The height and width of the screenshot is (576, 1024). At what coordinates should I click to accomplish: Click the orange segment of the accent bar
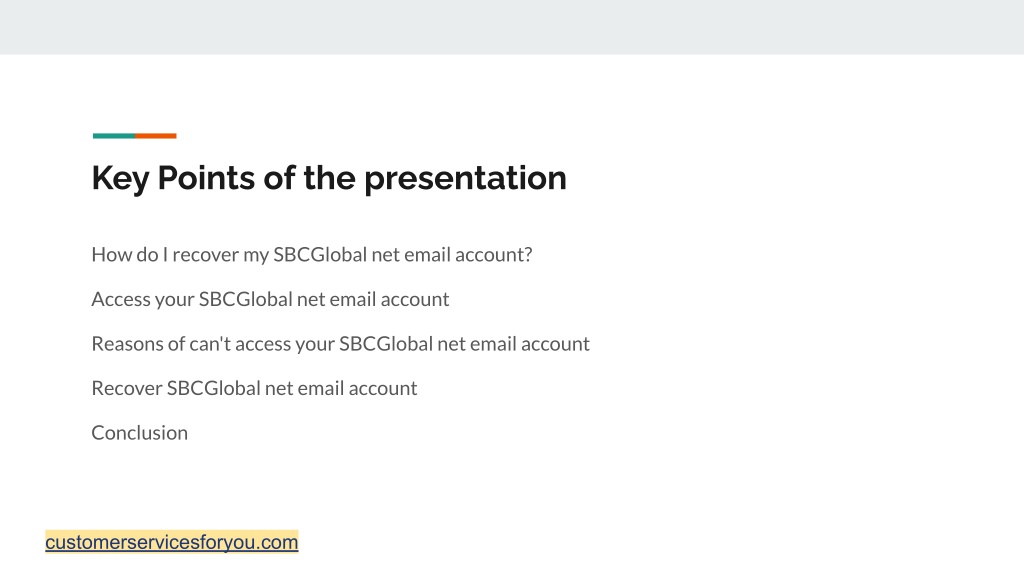tap(156, 136)
